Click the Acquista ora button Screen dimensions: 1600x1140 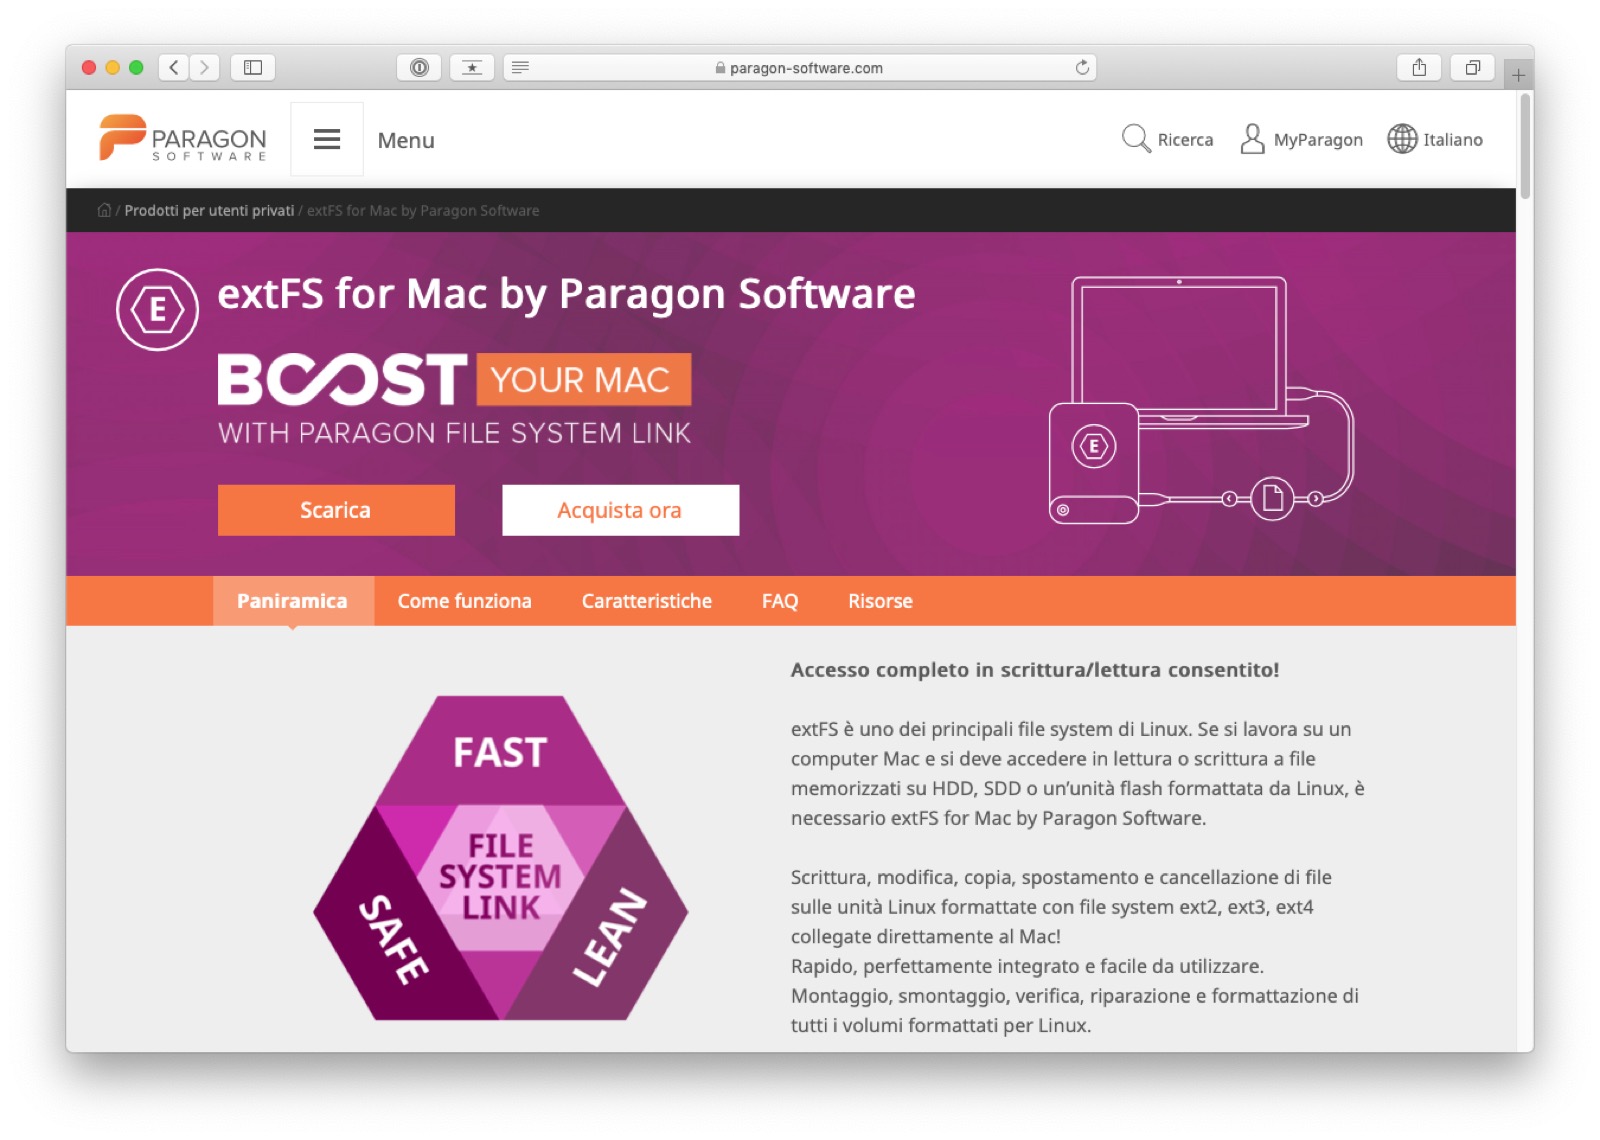click(620, 510)
